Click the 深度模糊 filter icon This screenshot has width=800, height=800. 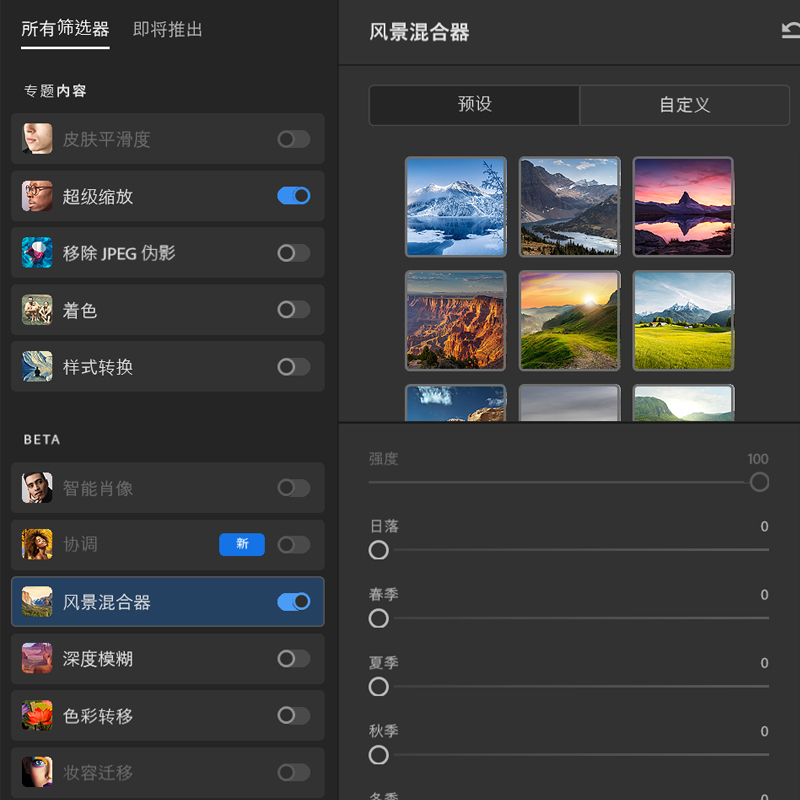tap(37, 658)
